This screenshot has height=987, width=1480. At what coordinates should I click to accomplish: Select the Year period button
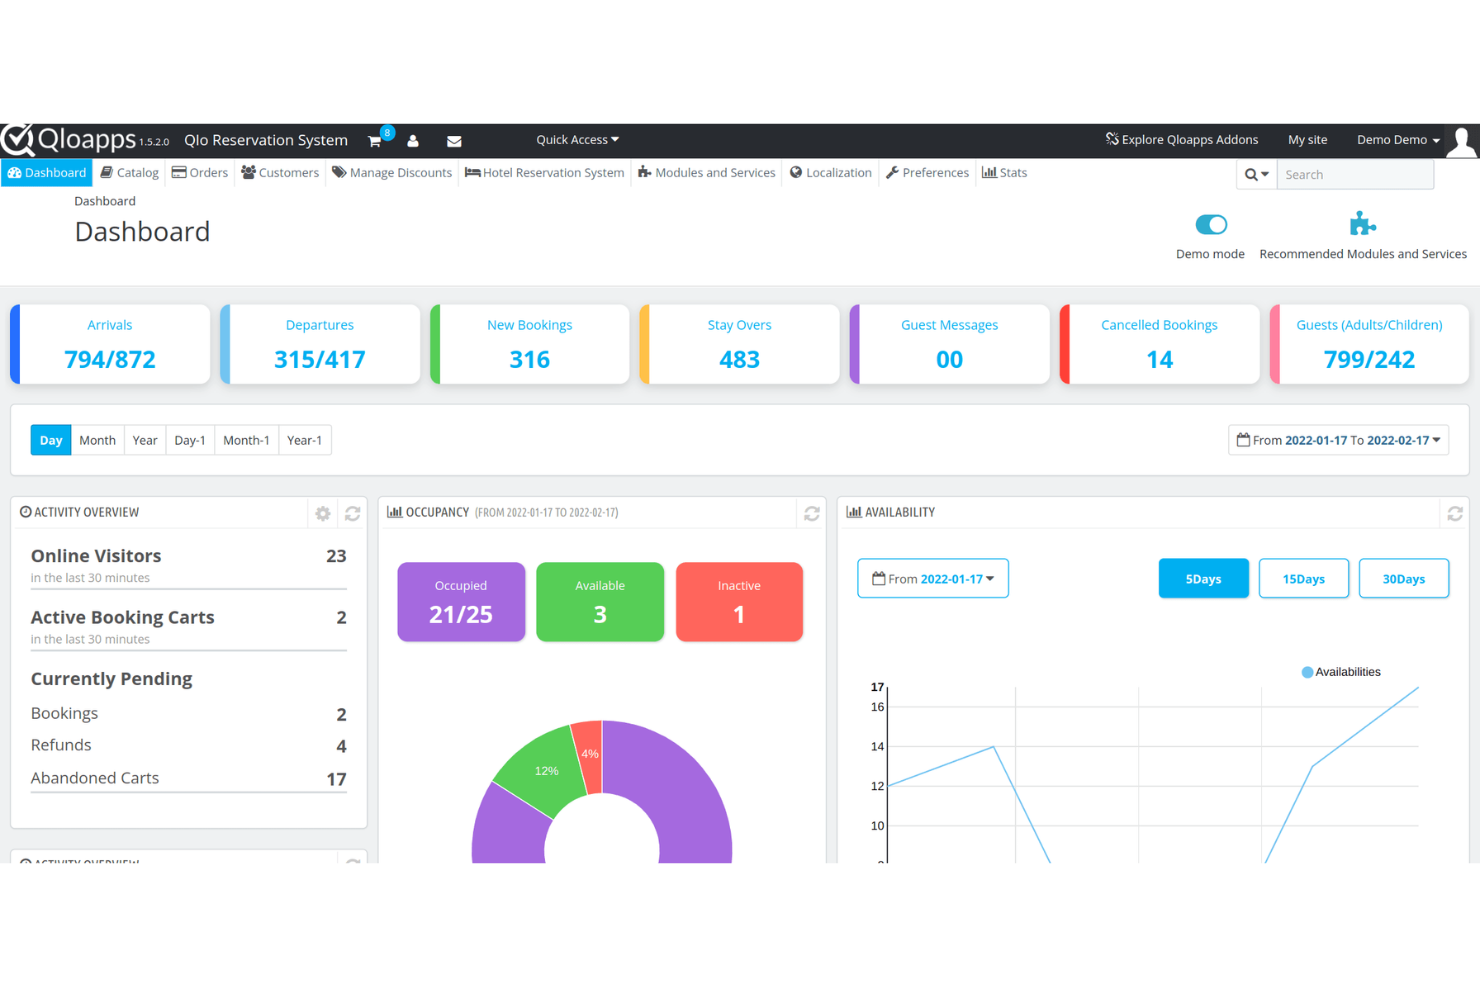[145, 440]
